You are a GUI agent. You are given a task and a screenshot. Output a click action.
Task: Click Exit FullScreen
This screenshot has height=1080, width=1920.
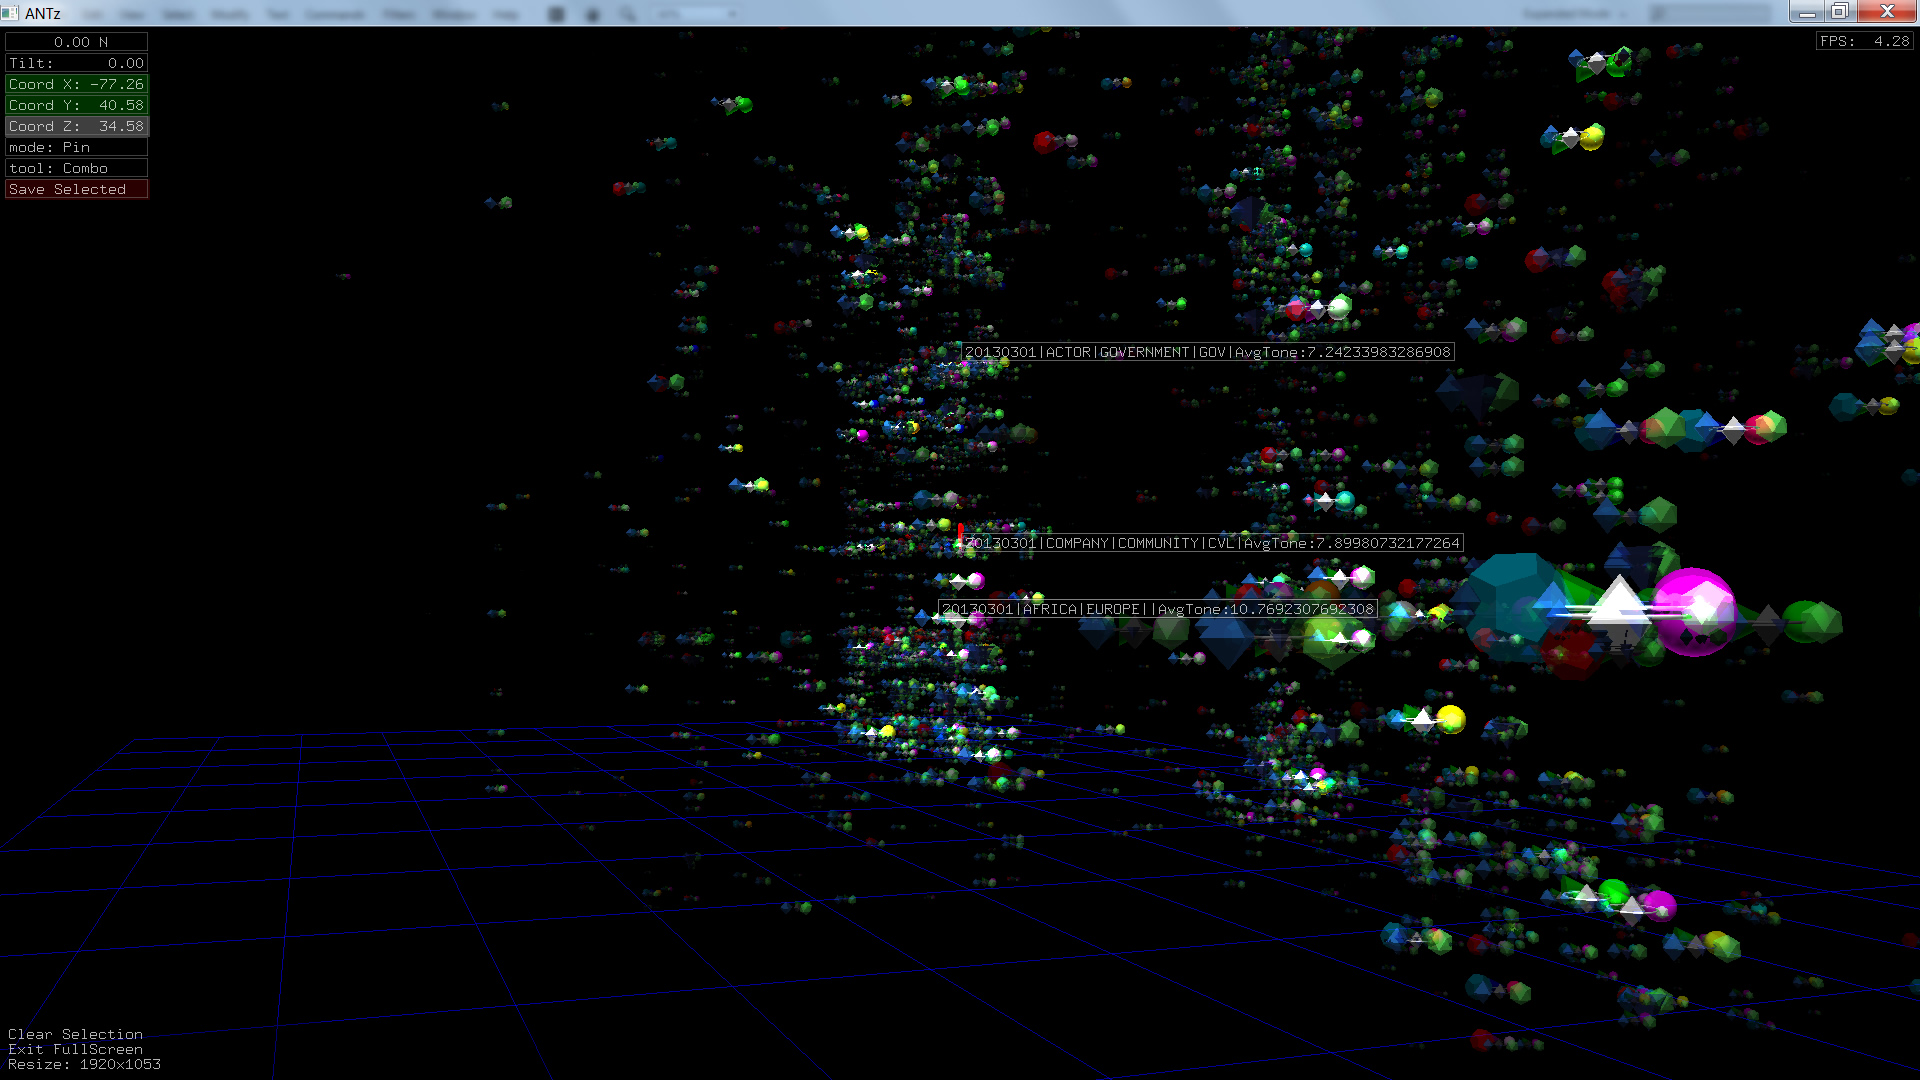(75, 1049)
